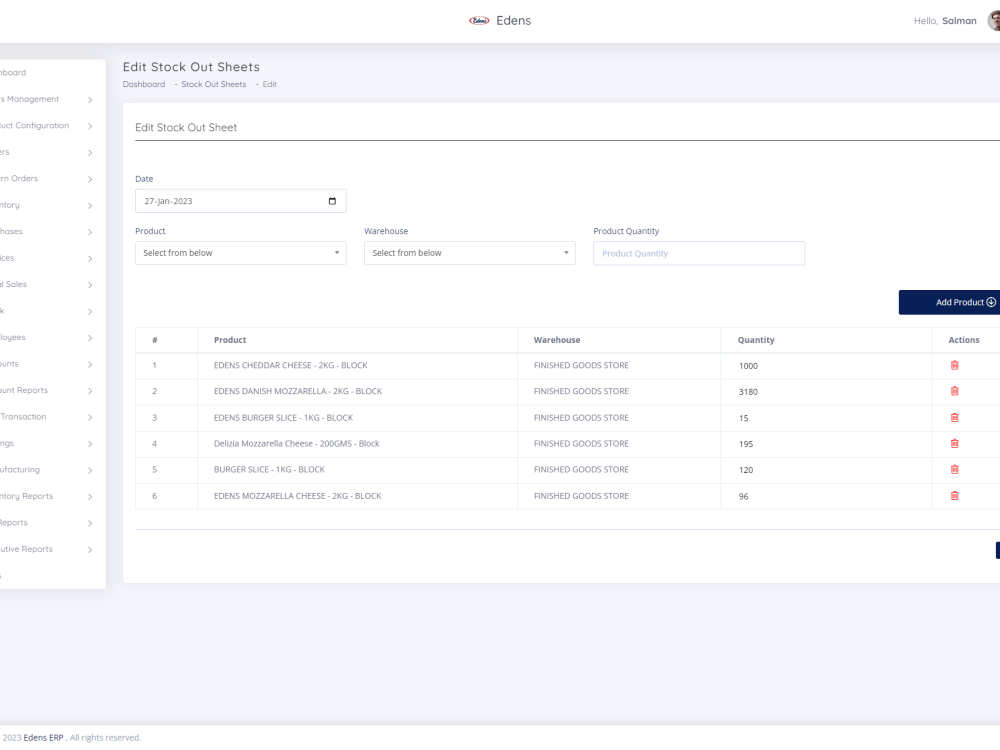
Task: Remove the EDENS MOZZARELLA CHEESE row
Action: tap(954, 496)
